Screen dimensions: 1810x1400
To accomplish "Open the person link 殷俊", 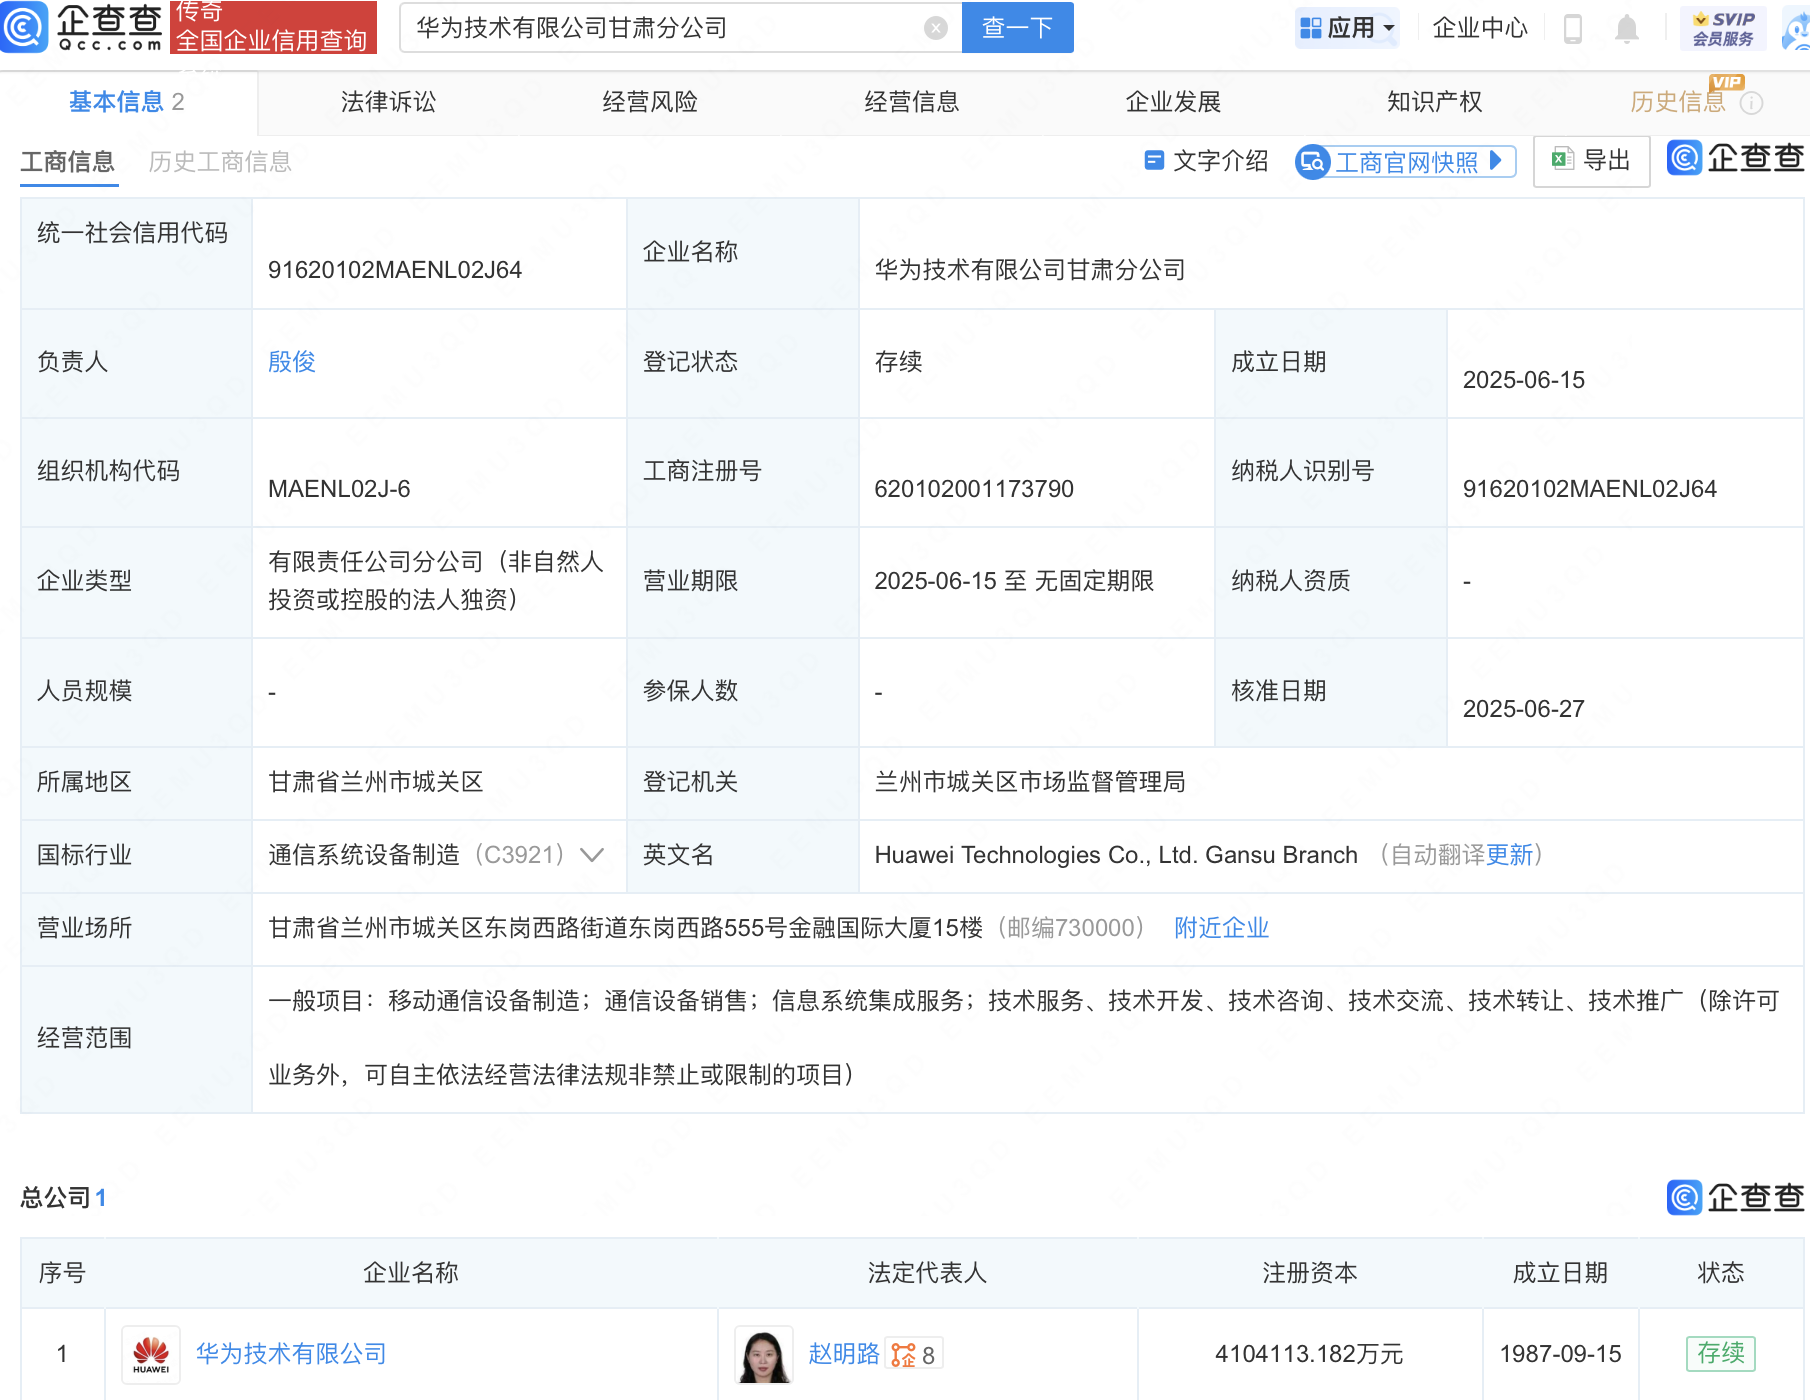I will click(292, 362).
